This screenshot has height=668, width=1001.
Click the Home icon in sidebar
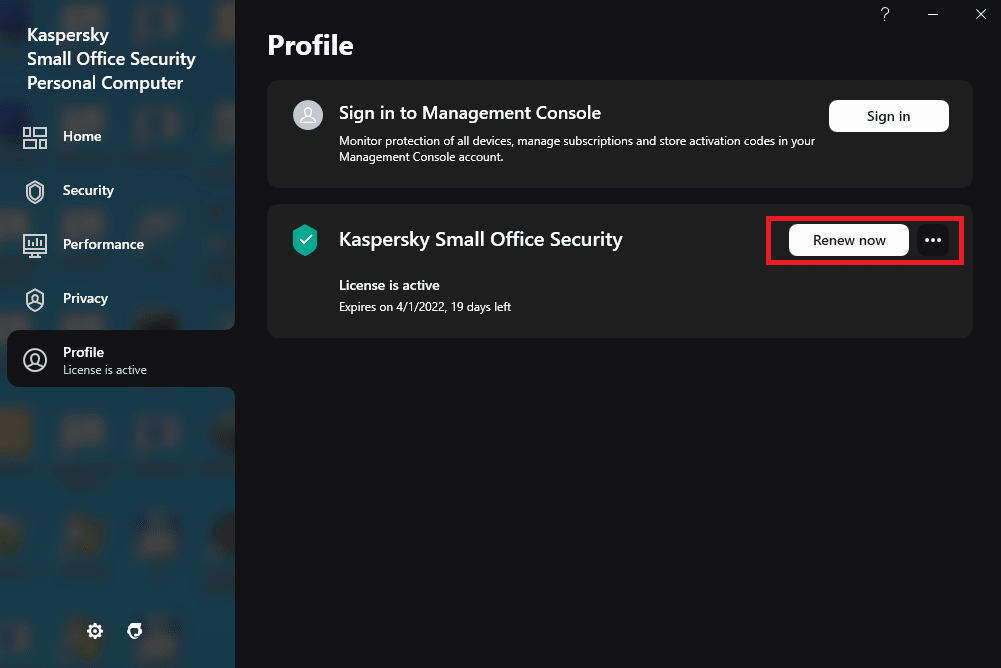[x=35, y=137]
